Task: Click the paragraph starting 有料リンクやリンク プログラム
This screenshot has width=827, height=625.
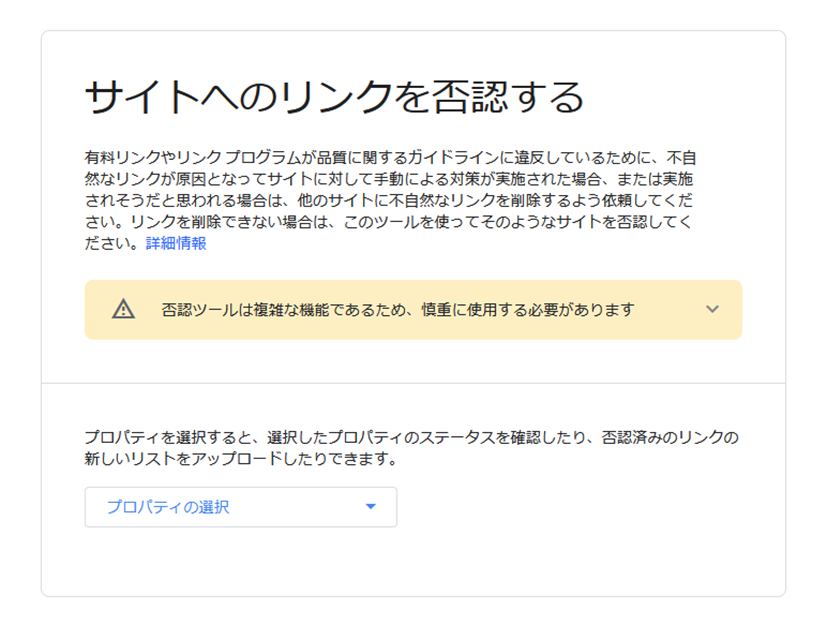Action: tap(390, 200)
